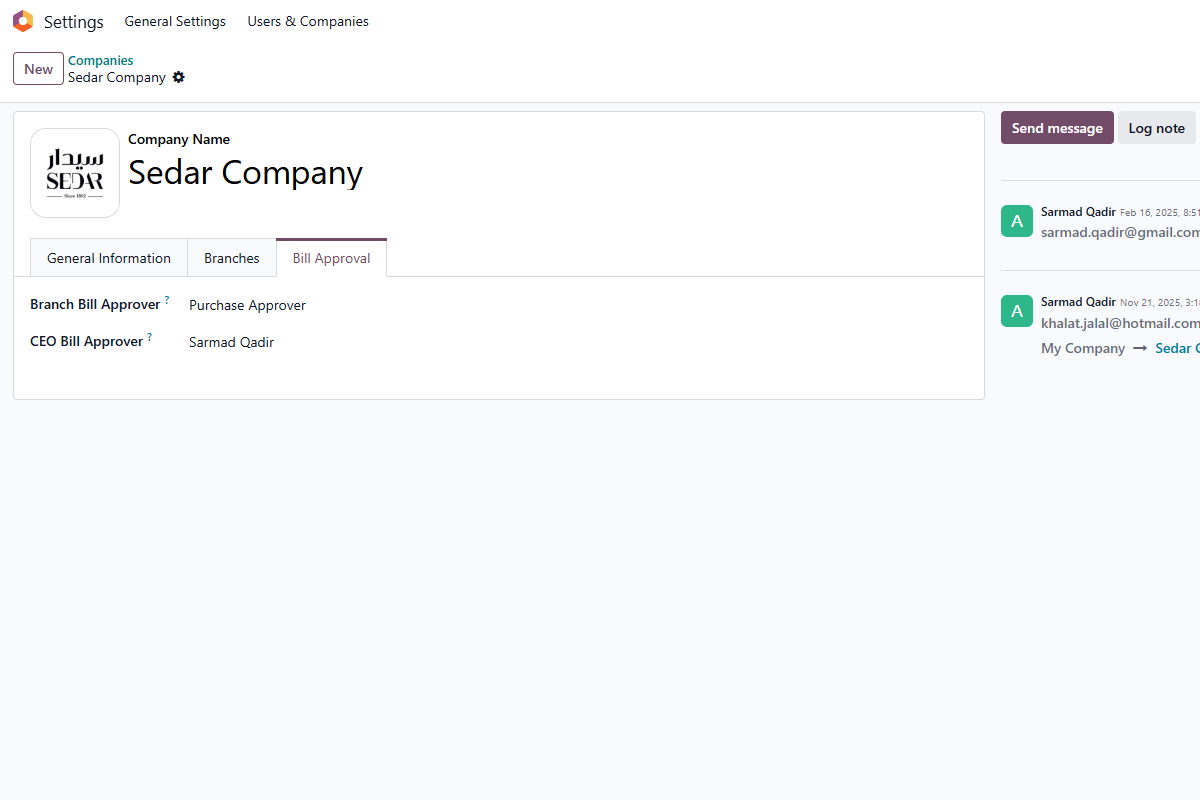Click the Sedar Company name input field
This screenshot has width=1200, height=800.
[245, 173]
